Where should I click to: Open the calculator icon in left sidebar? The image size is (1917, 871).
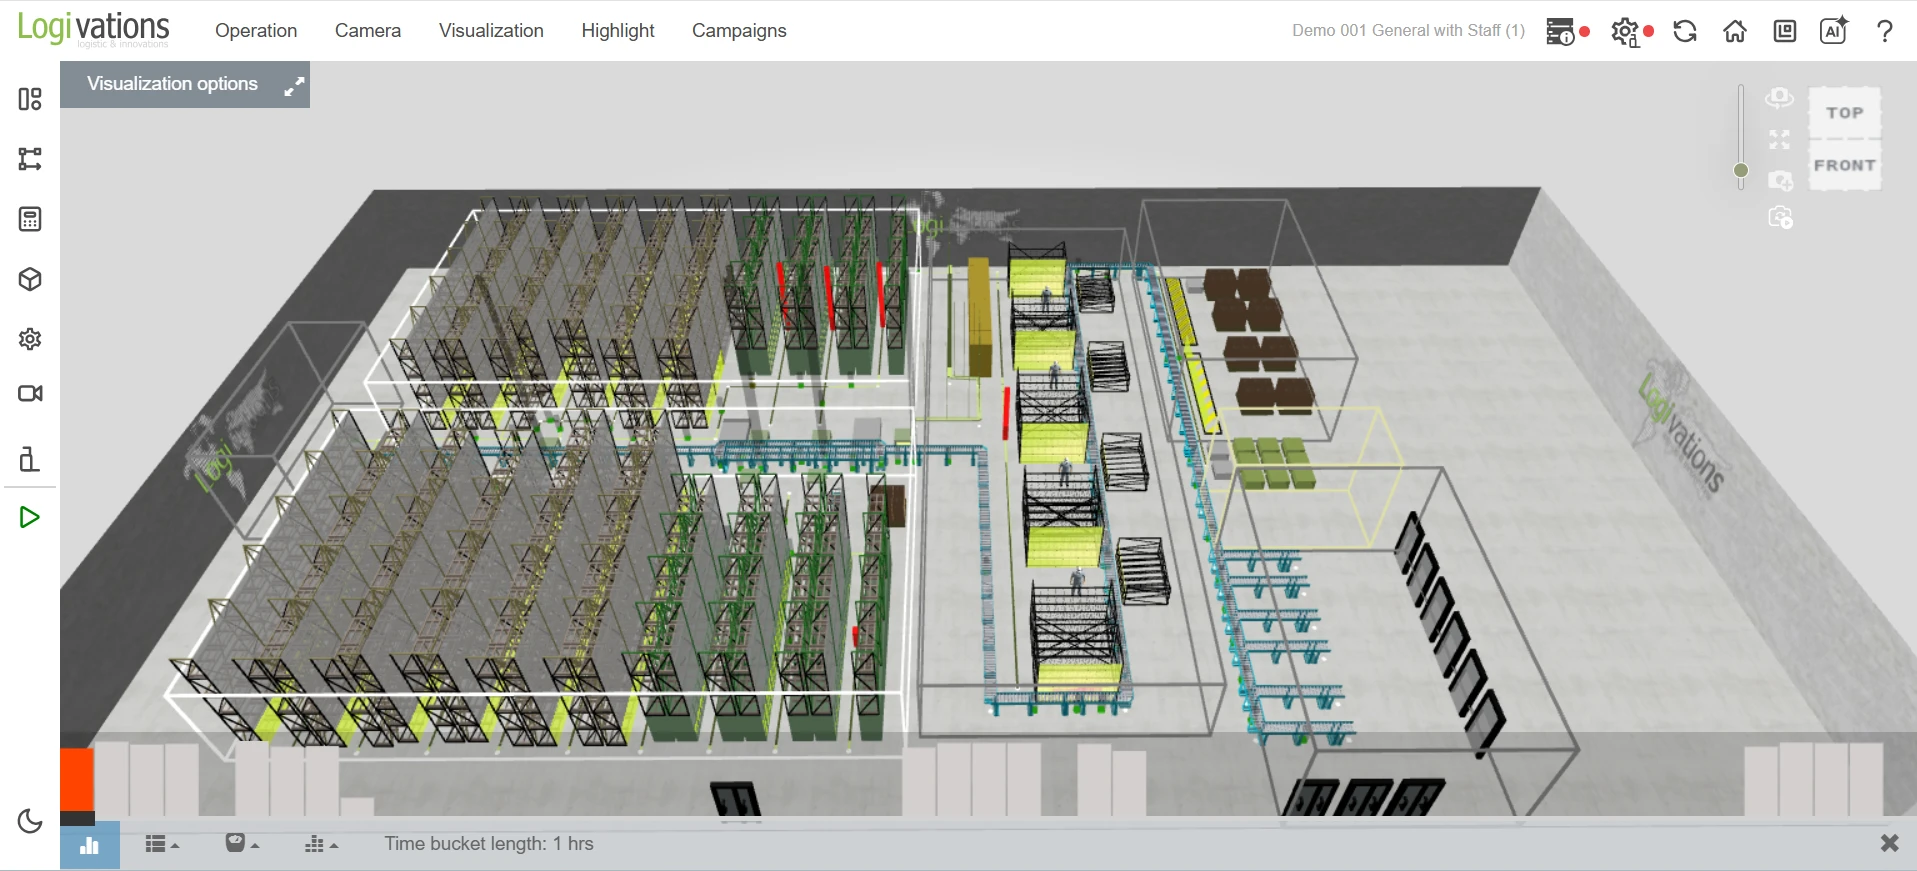pyautogui.click(x=30, y=219)
